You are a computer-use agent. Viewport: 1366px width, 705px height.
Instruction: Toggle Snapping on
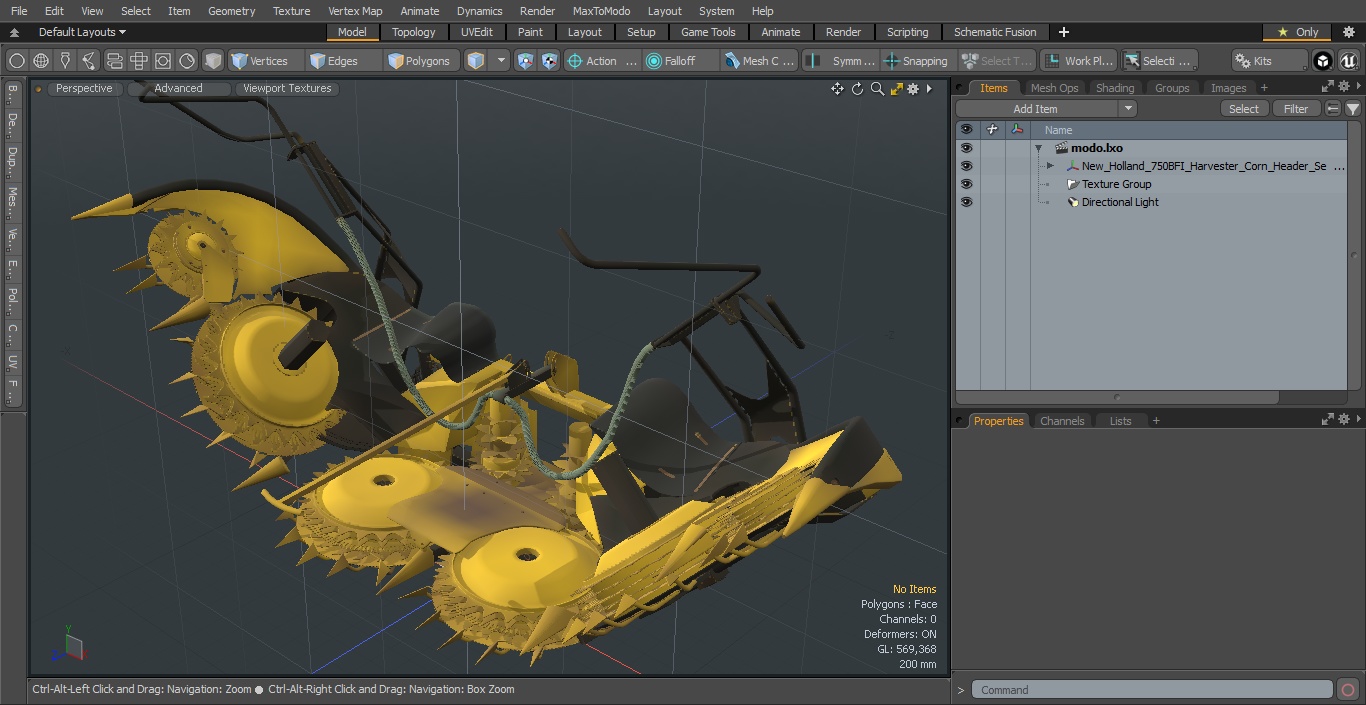click(x=917, y=61)
